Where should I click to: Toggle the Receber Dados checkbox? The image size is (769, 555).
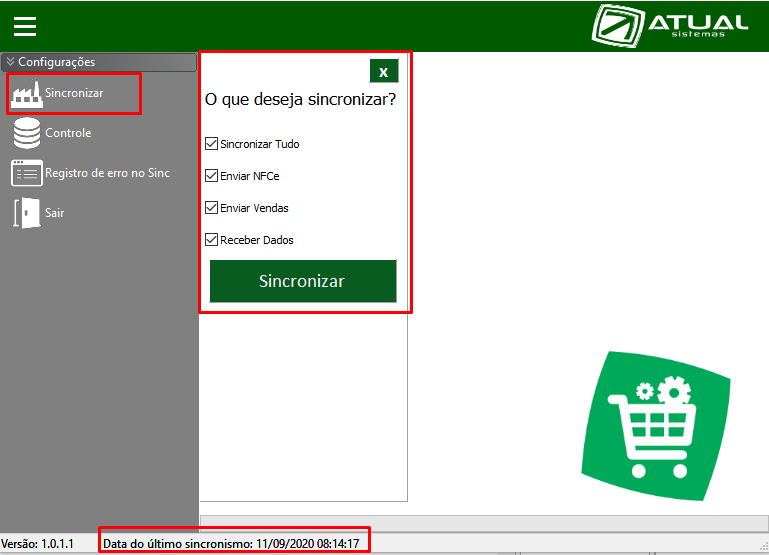[x=211, y=240]
